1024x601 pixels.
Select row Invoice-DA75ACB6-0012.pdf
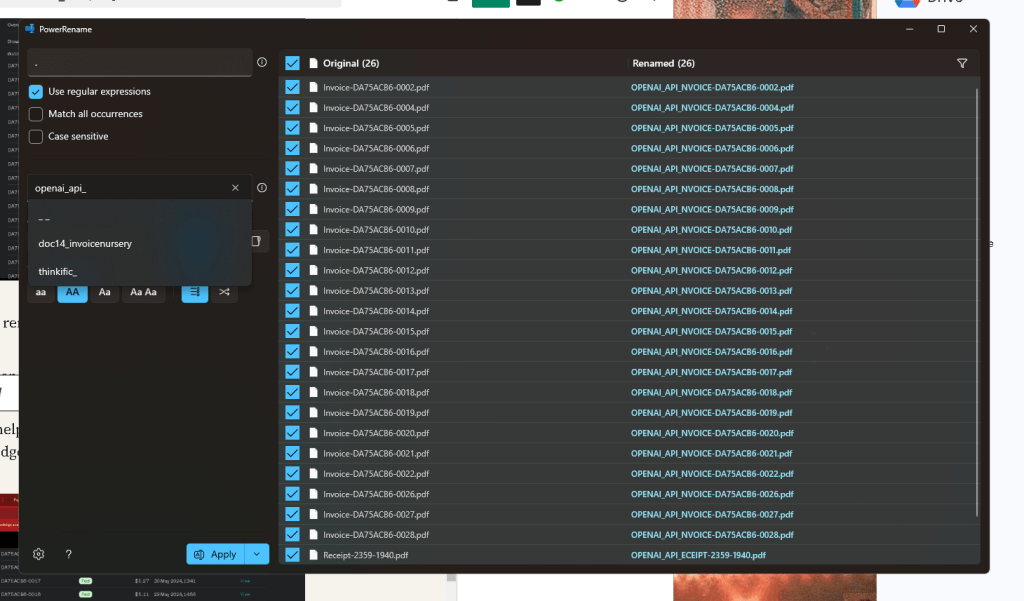pyautogui.click(x=630, y=270)
